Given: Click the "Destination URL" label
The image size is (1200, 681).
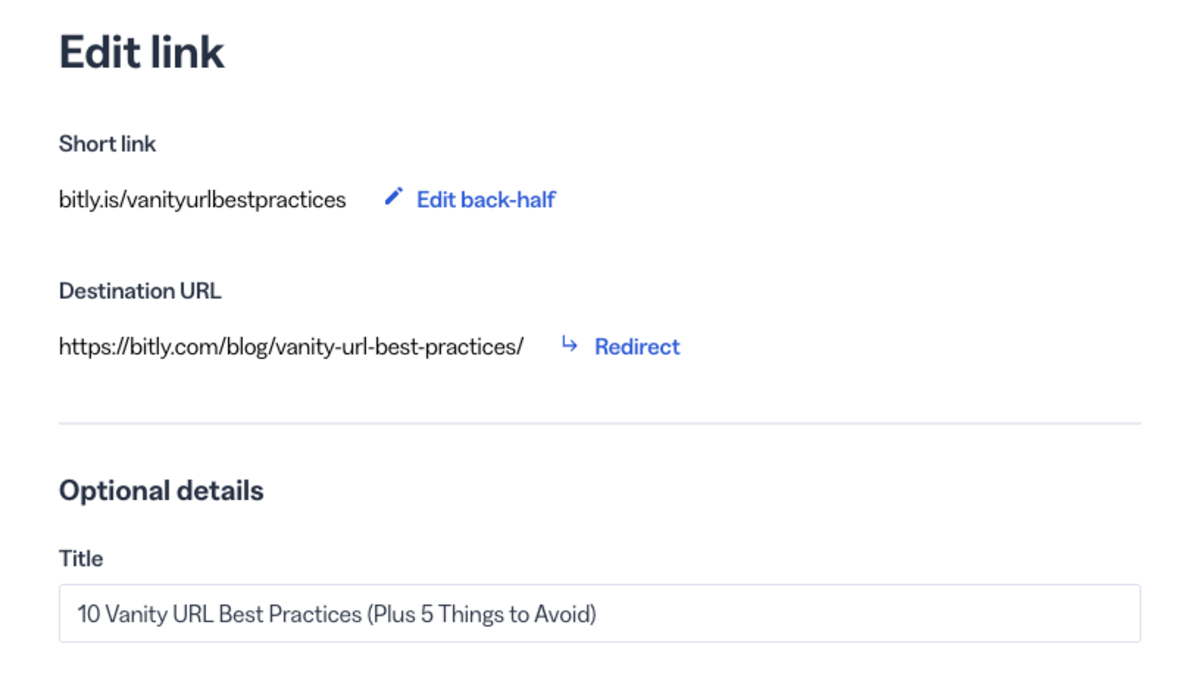Looking at the screenshot, I should (x=140, y=291).
